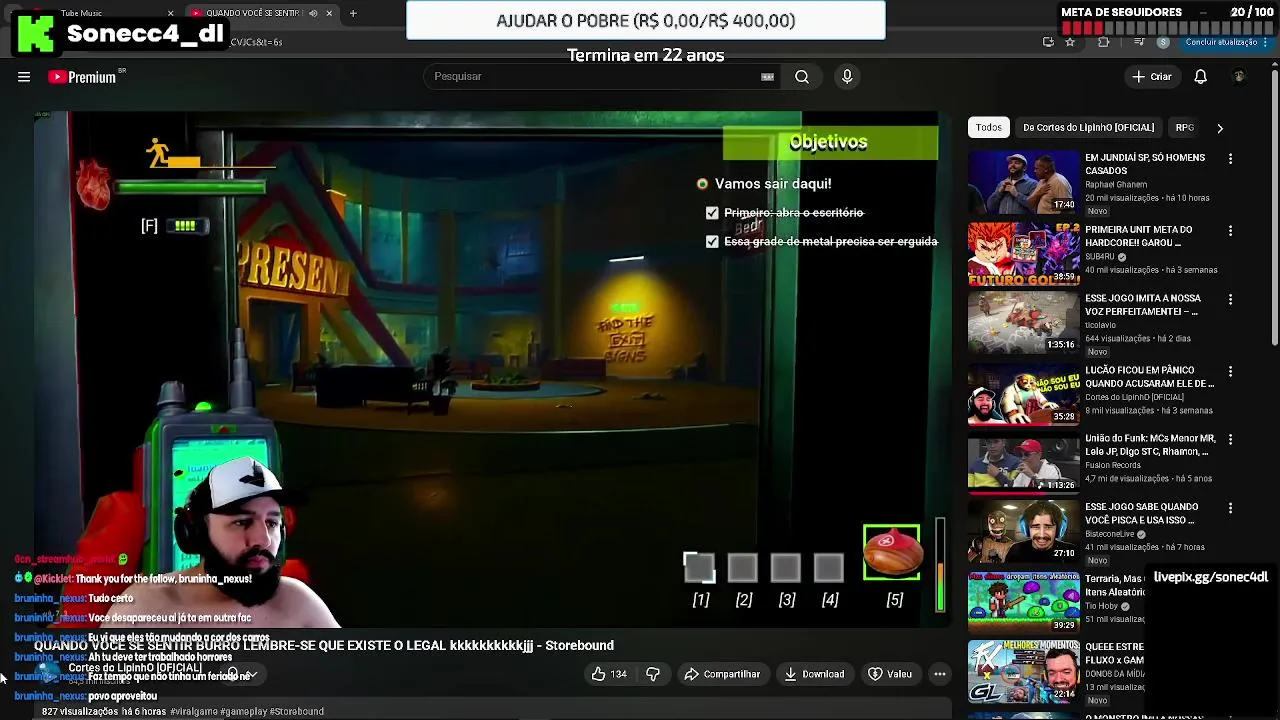The height and width of the screenshot is (720, 1280).
Task: Open the YouTube hamburger guide menu
Action: point(24,77)
